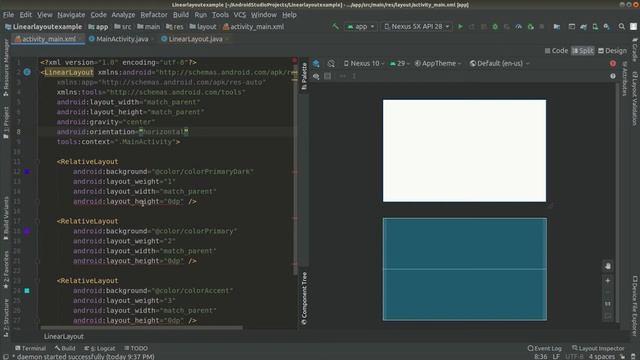Open the Logcat tool window button

[100, 348]
